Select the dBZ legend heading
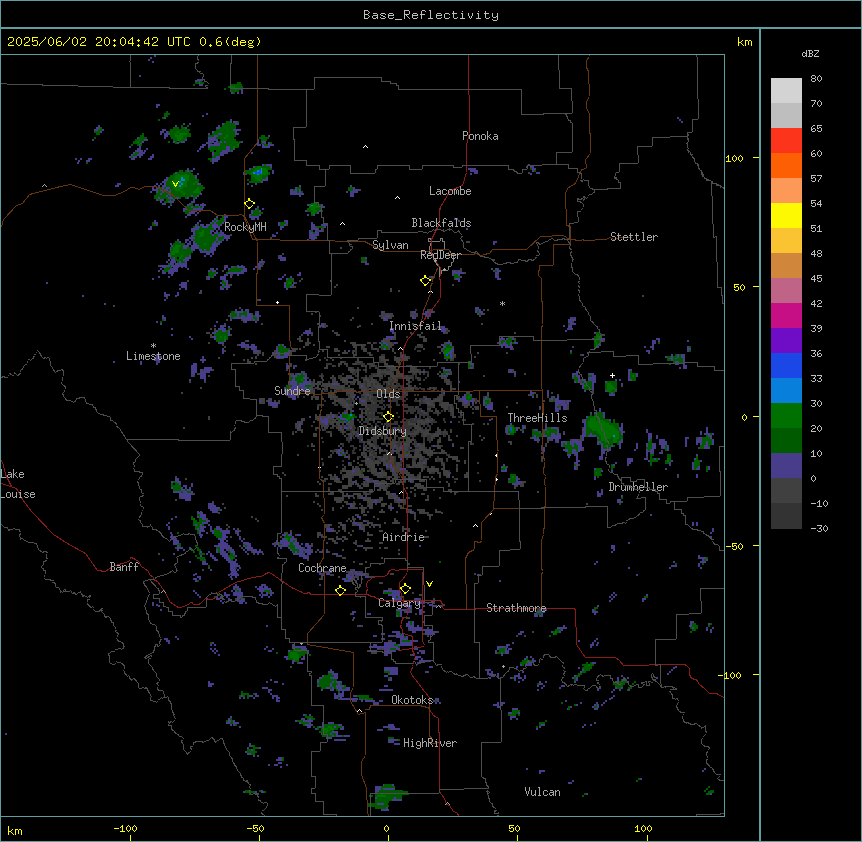The width and height of the screenshot is (862, 842). (810, 53)
